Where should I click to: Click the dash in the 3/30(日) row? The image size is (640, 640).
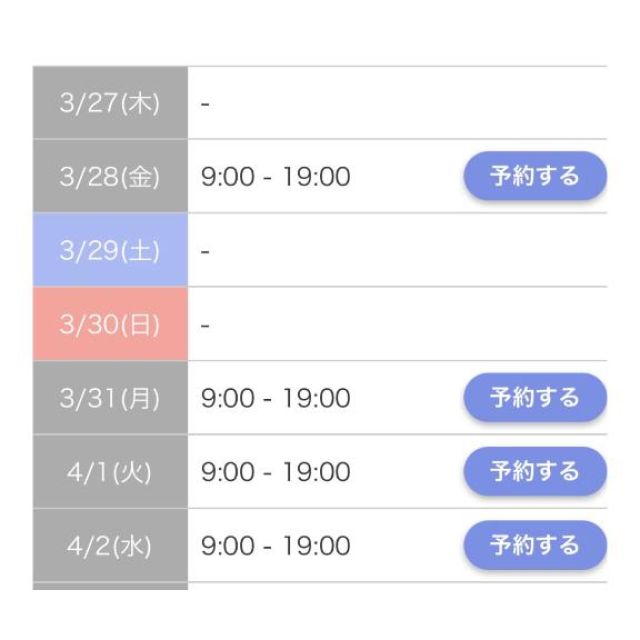tap(204, 325)
